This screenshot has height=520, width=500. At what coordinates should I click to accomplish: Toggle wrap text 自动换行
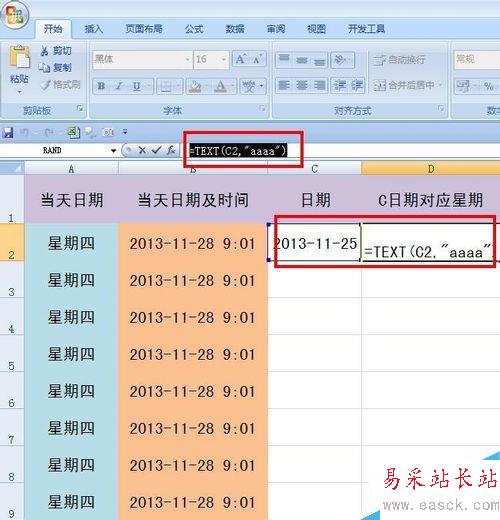(x=400, y=60)
